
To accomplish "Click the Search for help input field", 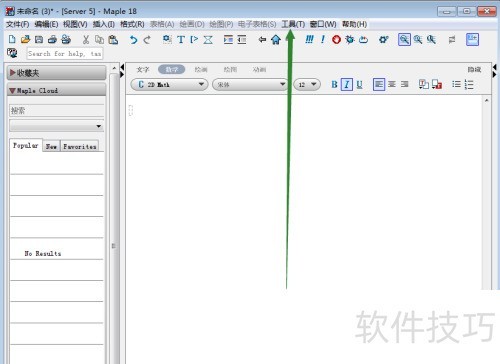I will (x=65, y=54).
